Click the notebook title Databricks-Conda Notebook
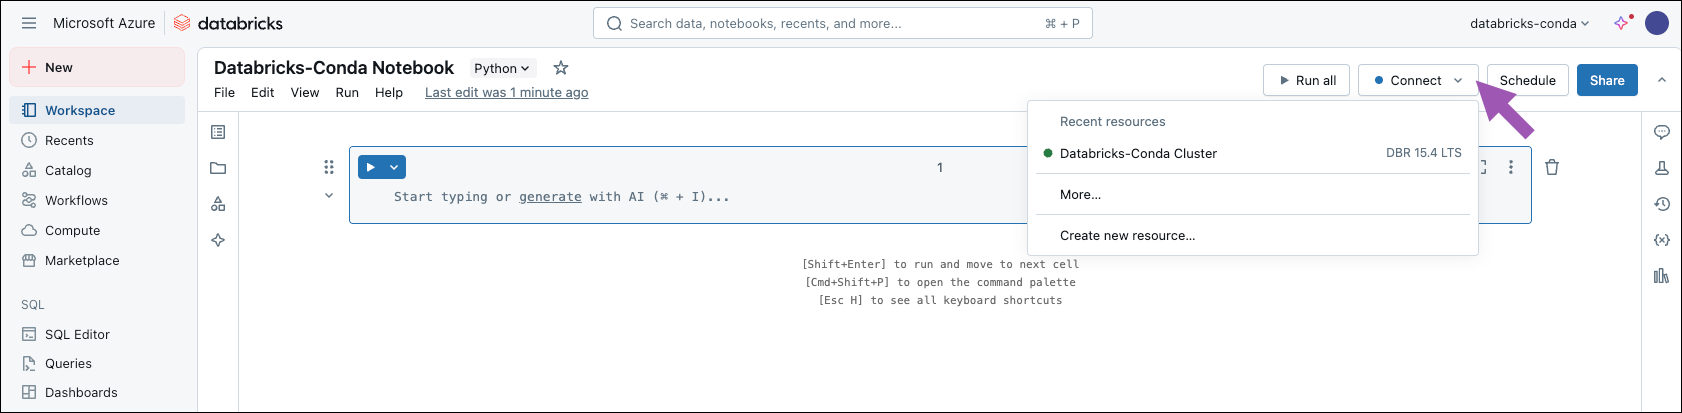 click(x=334, y=68)
